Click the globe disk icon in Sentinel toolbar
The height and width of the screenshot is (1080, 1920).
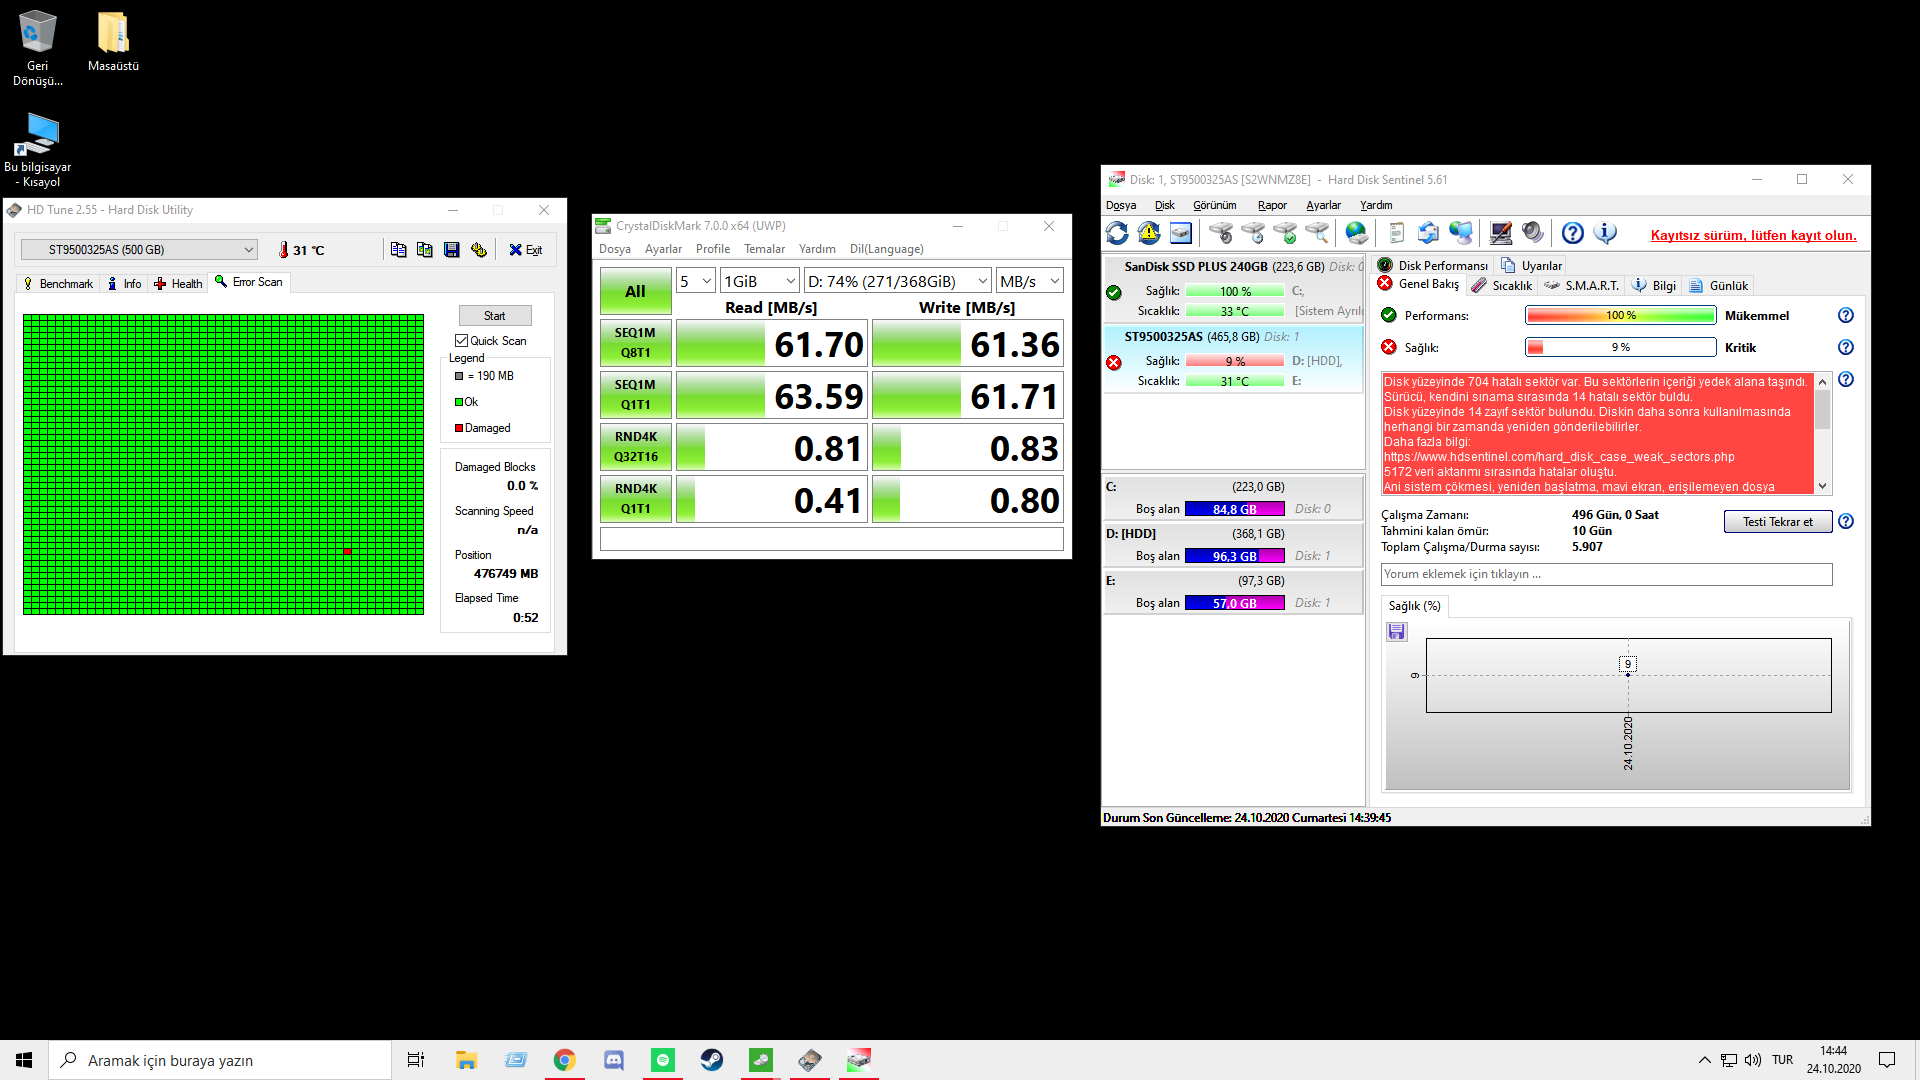(x=1356, y=234)
